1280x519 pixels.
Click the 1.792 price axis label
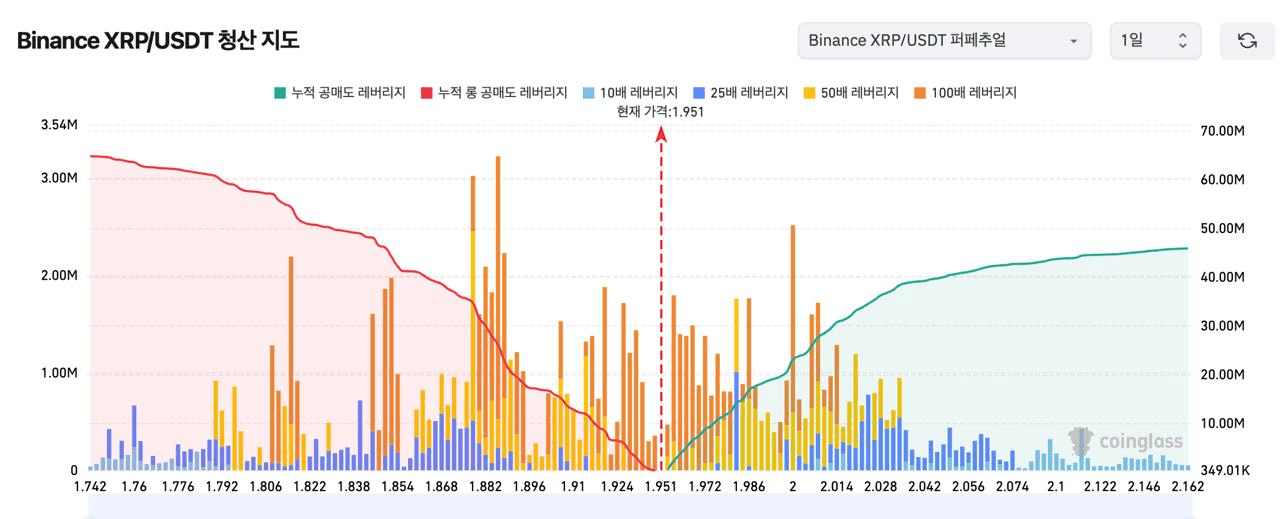coord(221,487)
